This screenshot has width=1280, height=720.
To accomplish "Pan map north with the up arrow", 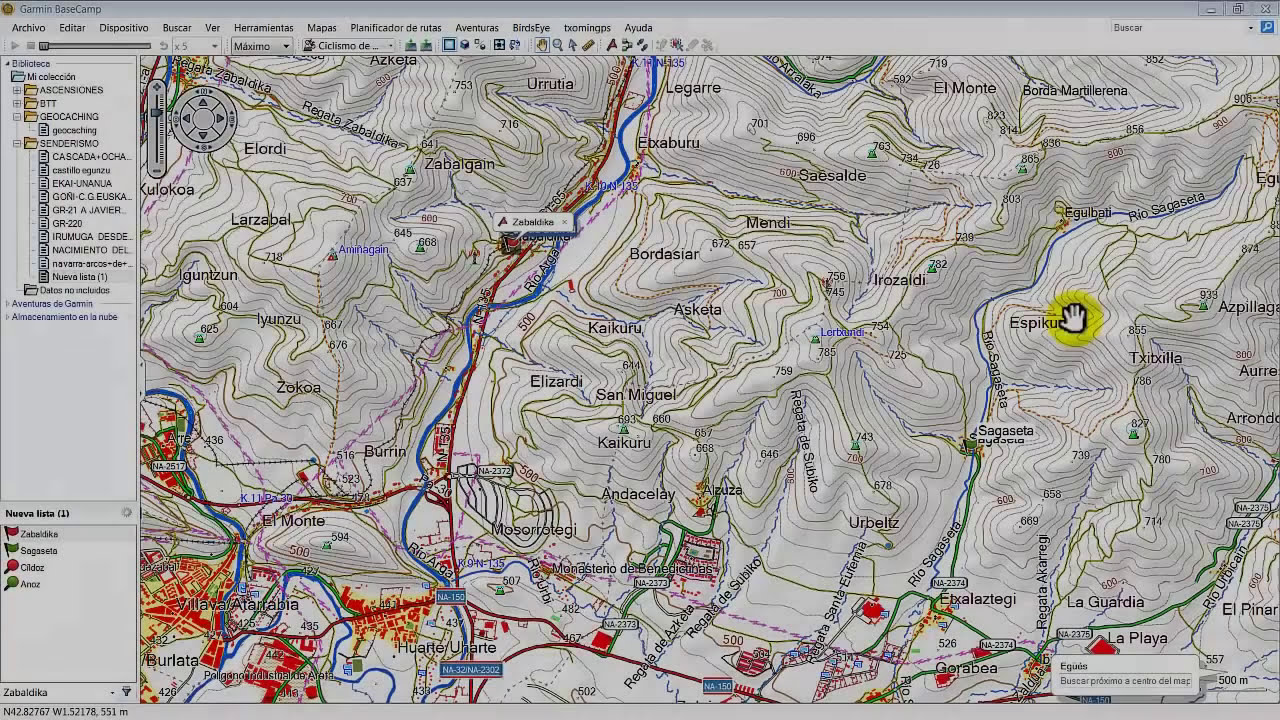I will pos(203,101).
